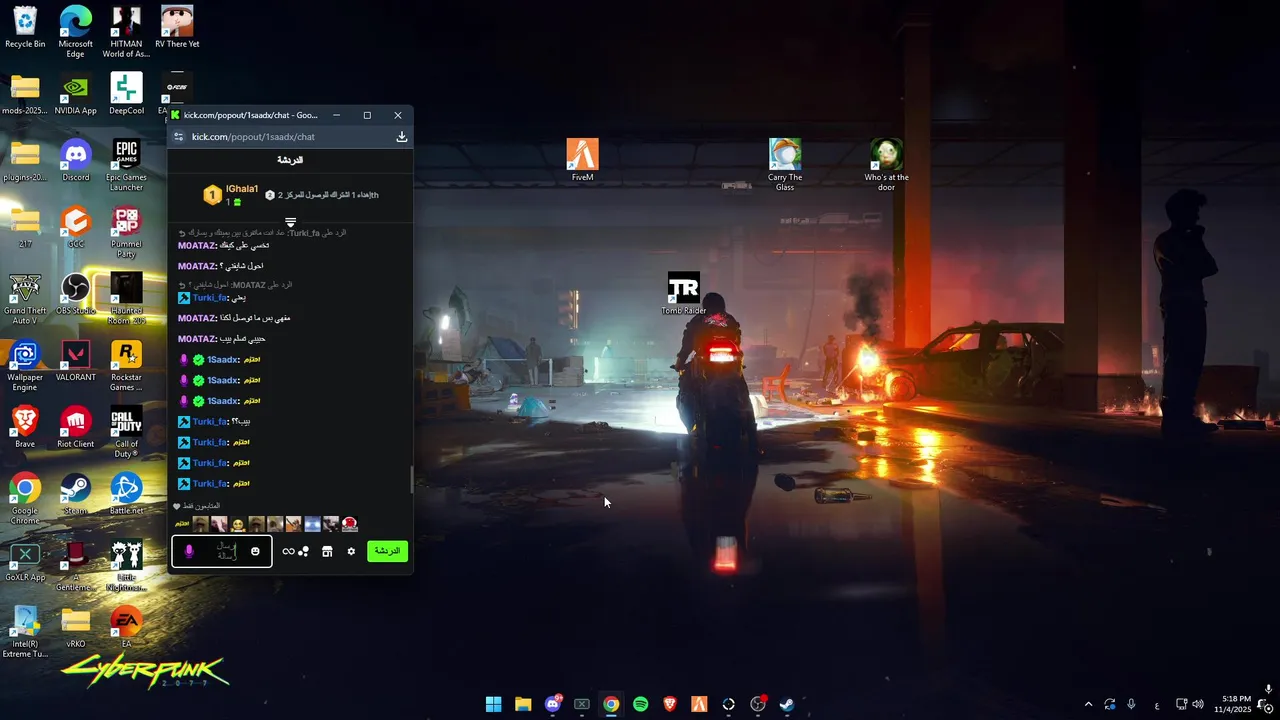
Task: Open the volume control in system tray
Action: pos(1198,704)
